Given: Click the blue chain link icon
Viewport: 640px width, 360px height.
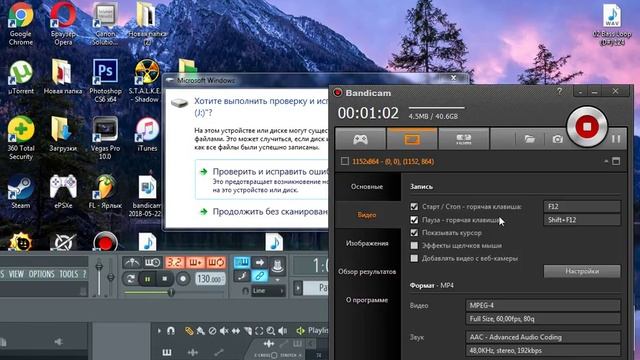Looking at the screenshot, I should (260, 276).
